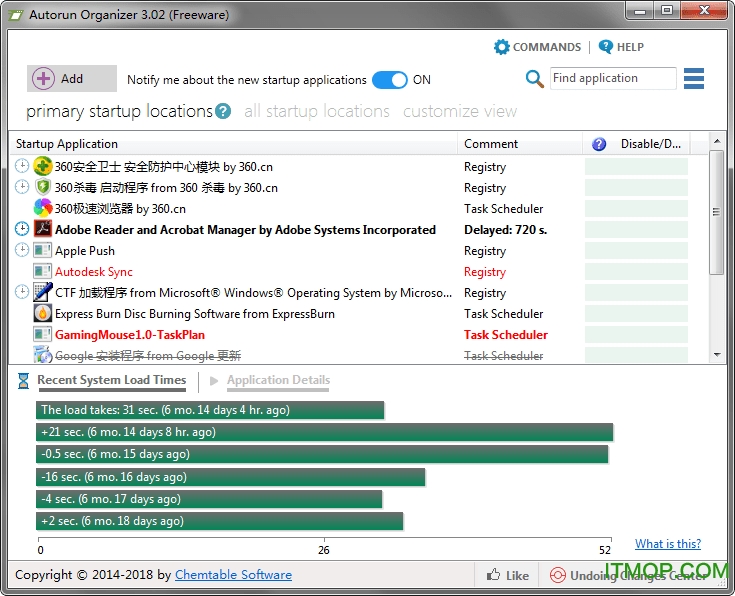Click the Add startup item button
The height and width of the screenshot is (596, 735).
click(72, 78)
